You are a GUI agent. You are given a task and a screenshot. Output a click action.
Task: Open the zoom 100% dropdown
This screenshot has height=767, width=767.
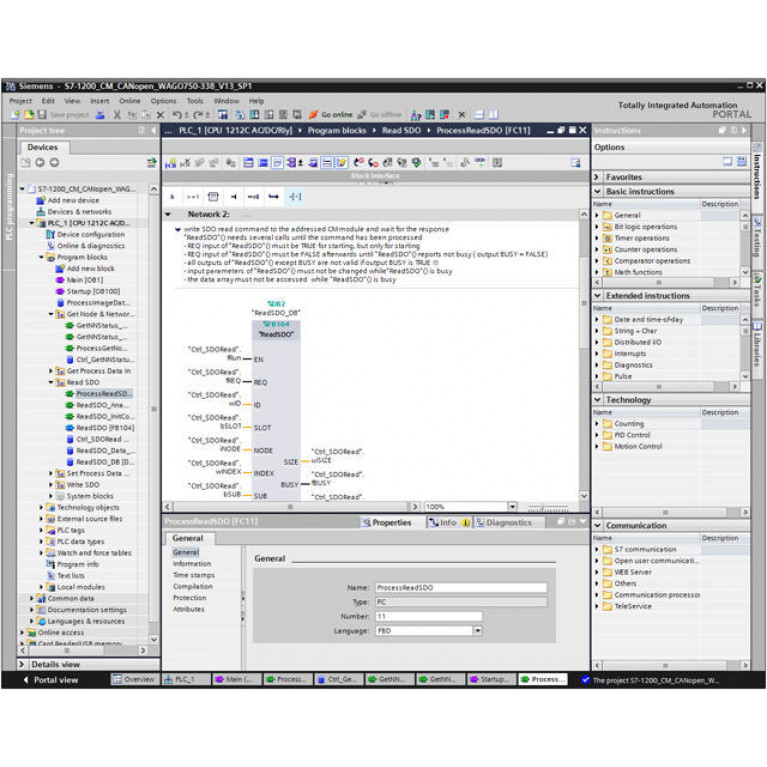tap(512, 507)
